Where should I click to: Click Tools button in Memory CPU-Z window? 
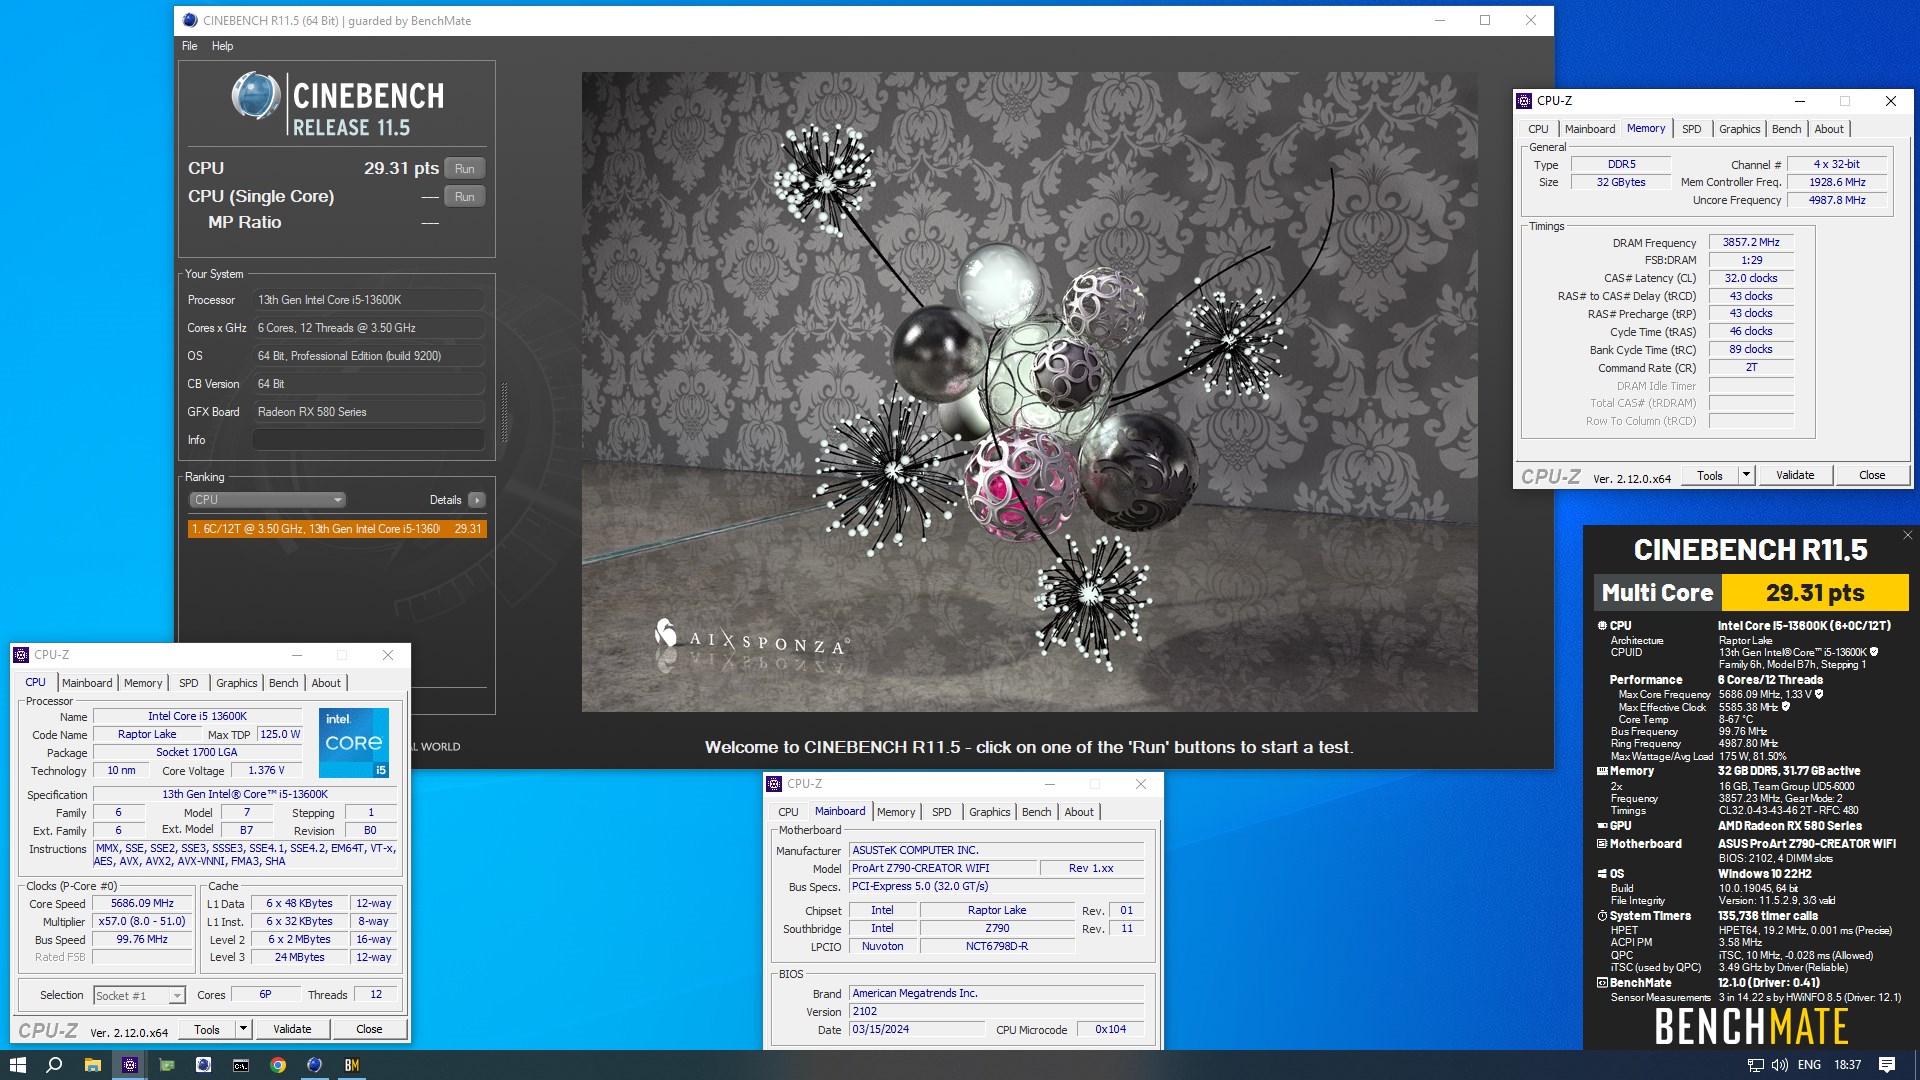tap(1710, 475)
